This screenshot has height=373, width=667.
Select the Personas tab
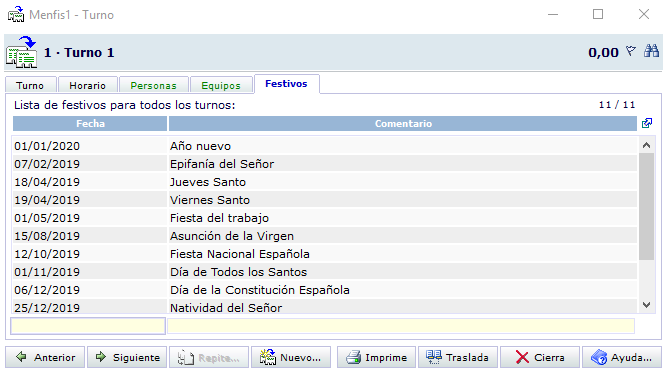154,85
